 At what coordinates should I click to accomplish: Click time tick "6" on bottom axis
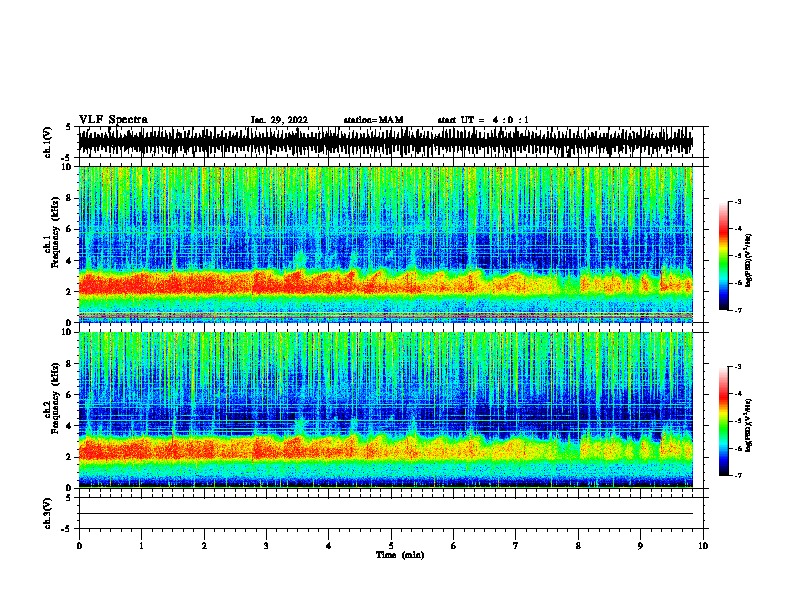(454, 546)
